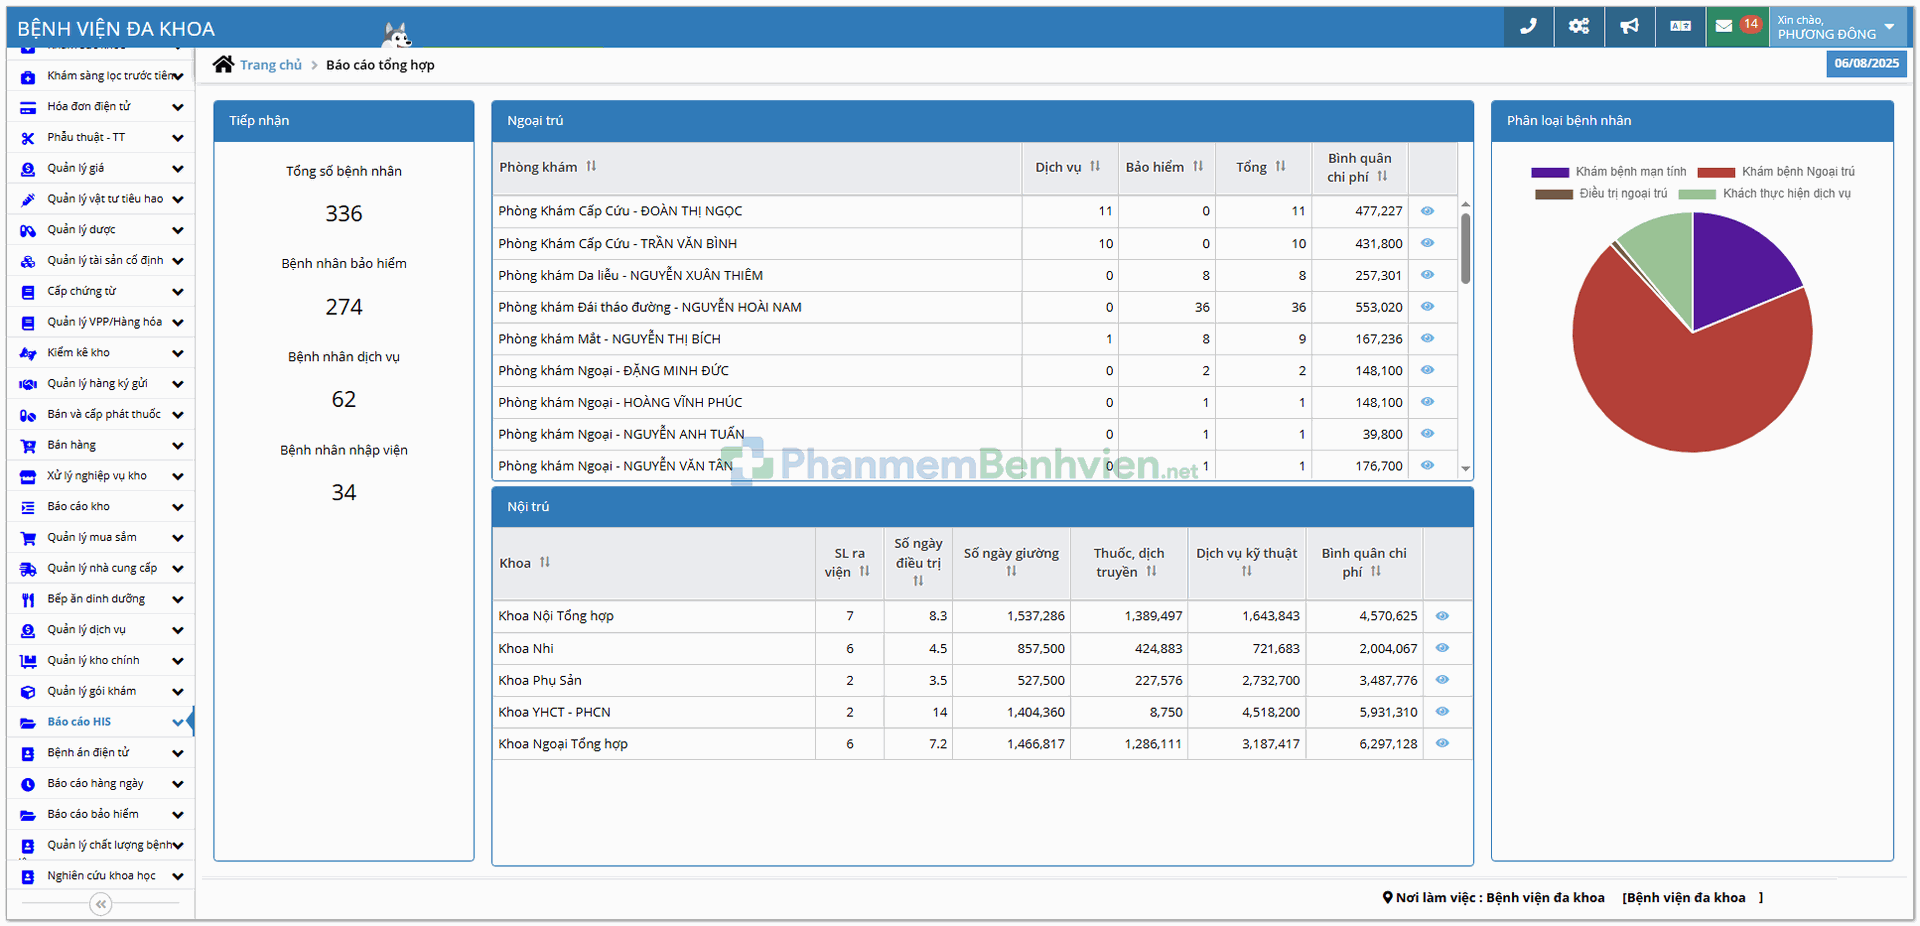
Task: Sort by Phòng khám column
Action: [x=591, y=167]
